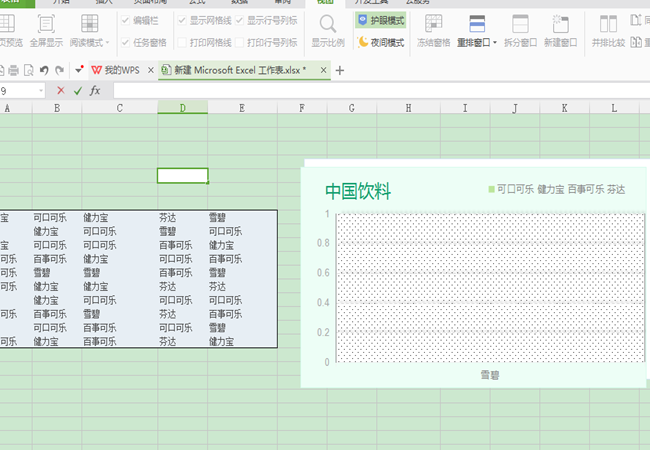Enable 打印网格线 print gridlines
Viewport: 650px width, 450px height.
[x=182, y=42]
